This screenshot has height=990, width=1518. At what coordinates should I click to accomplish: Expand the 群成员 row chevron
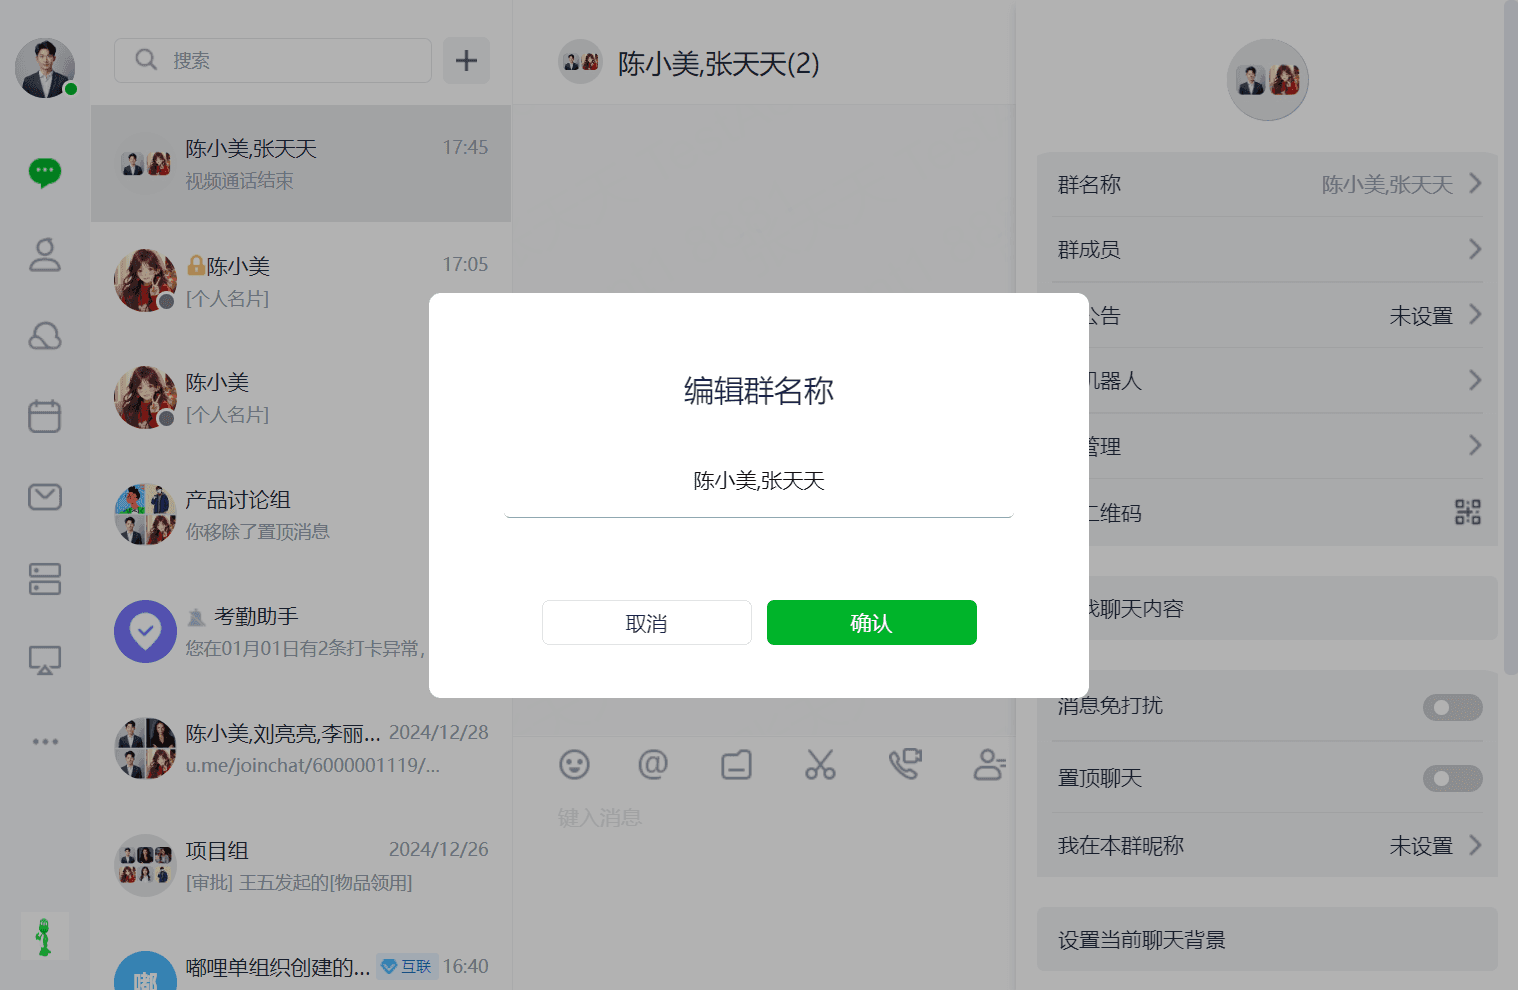(x=1475, y=249)
